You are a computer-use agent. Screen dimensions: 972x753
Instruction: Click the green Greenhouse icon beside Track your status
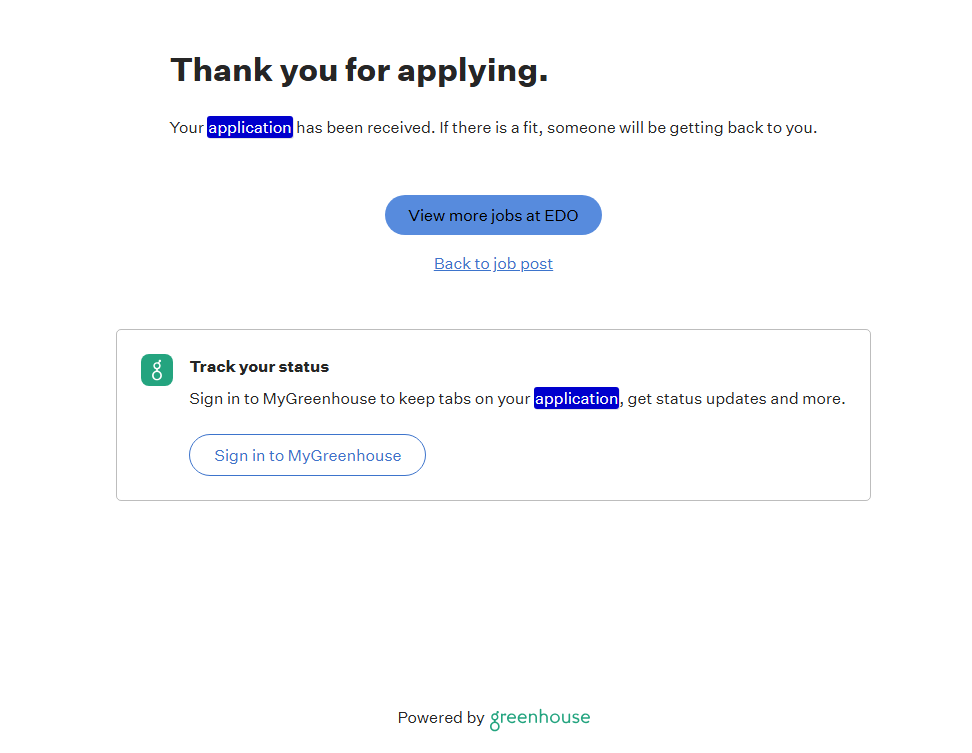pyautogui.click(x=157, y=370)
